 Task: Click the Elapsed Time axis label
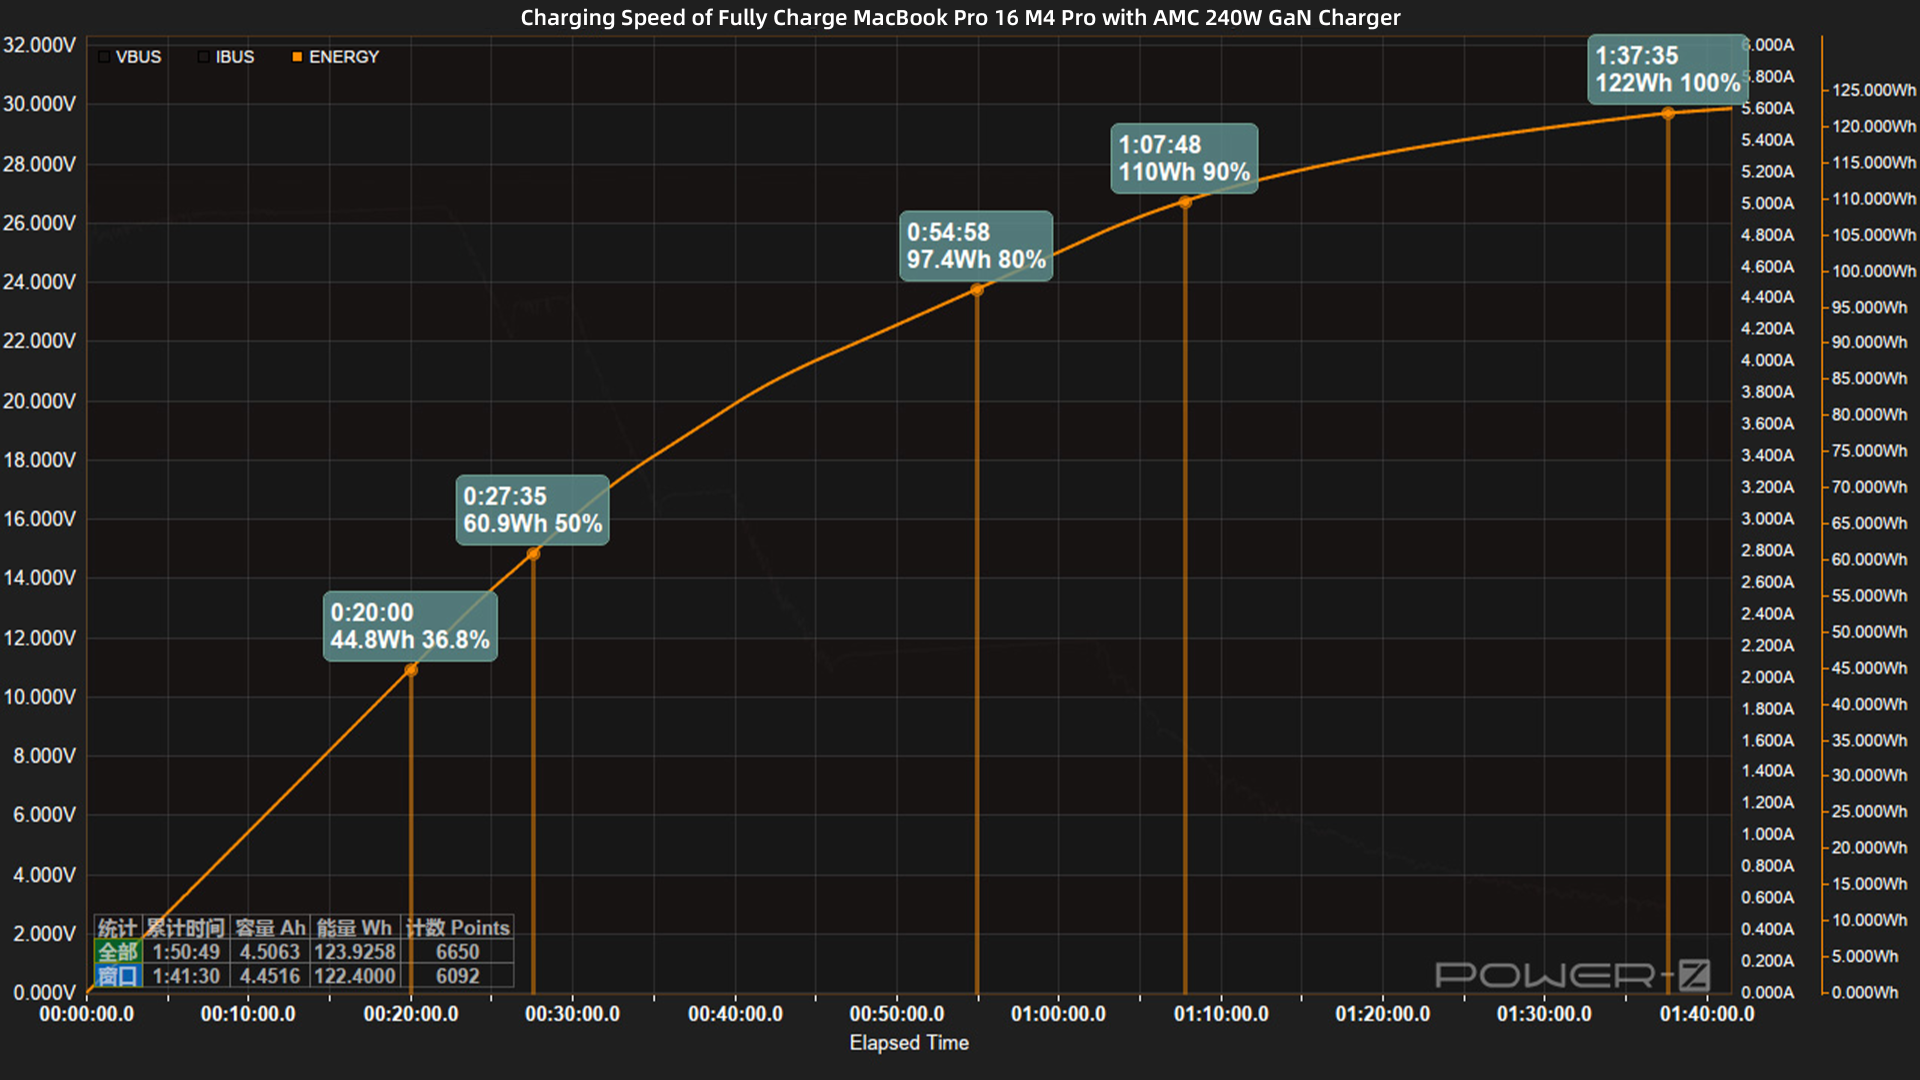908,1043
